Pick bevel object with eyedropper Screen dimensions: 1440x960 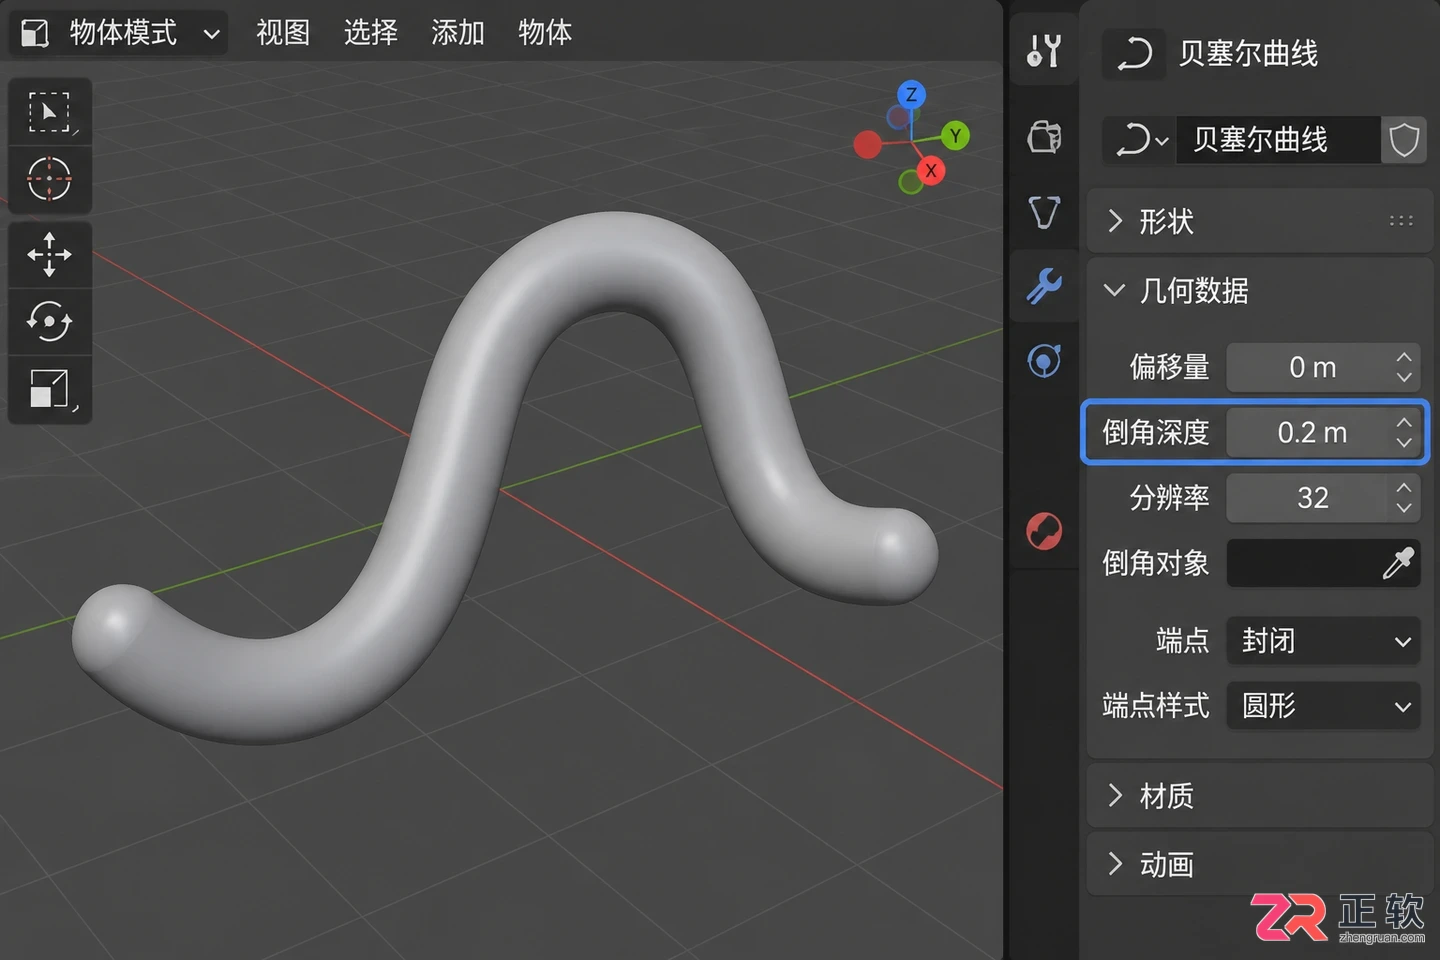[x=1398, y=563]
